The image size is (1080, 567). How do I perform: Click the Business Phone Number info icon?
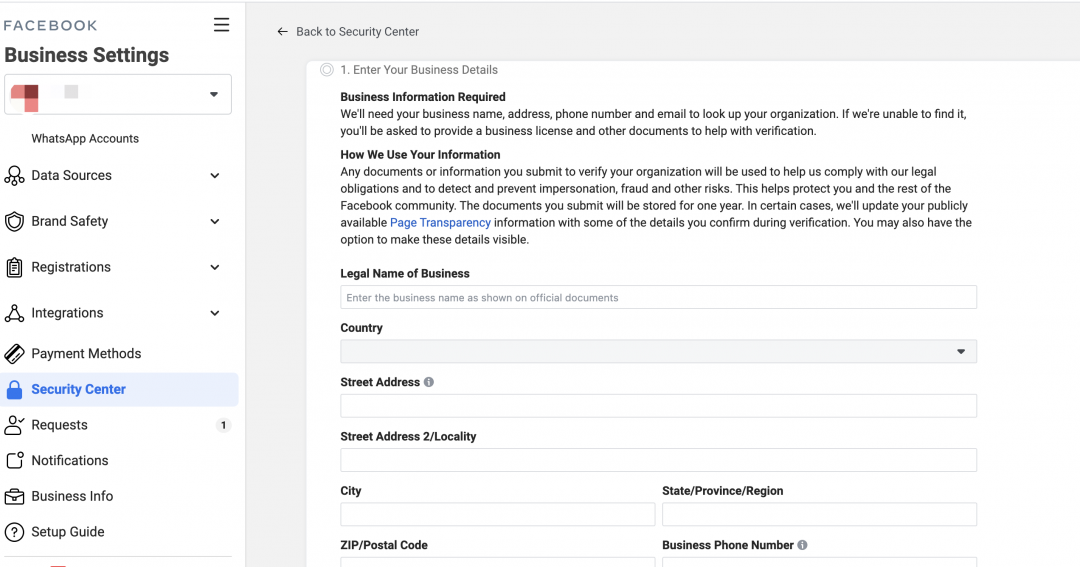point(803,545)
